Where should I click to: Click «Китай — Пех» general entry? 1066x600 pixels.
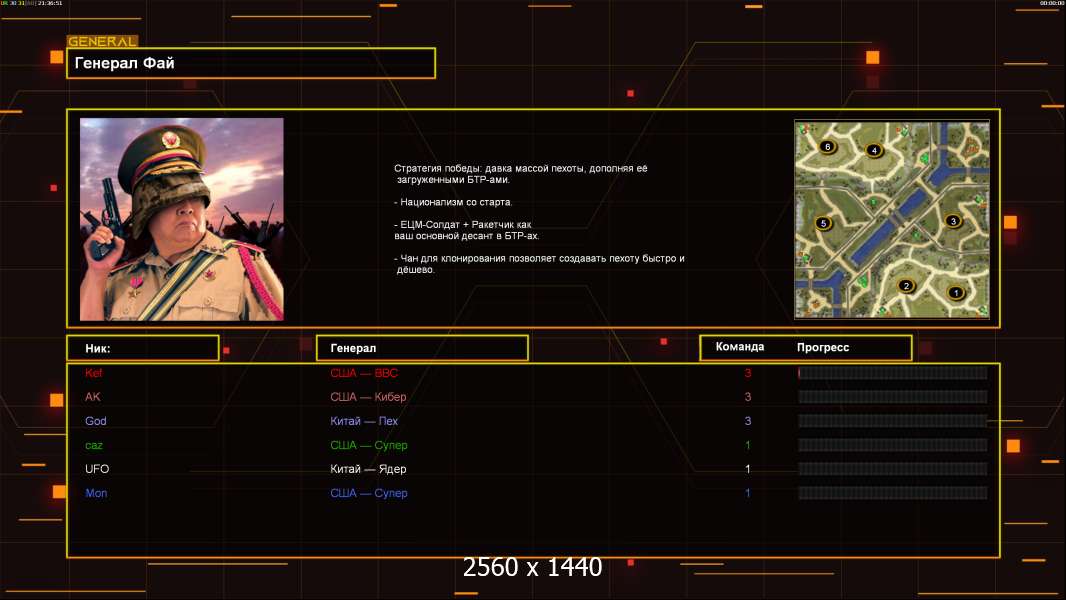point(364,421)
